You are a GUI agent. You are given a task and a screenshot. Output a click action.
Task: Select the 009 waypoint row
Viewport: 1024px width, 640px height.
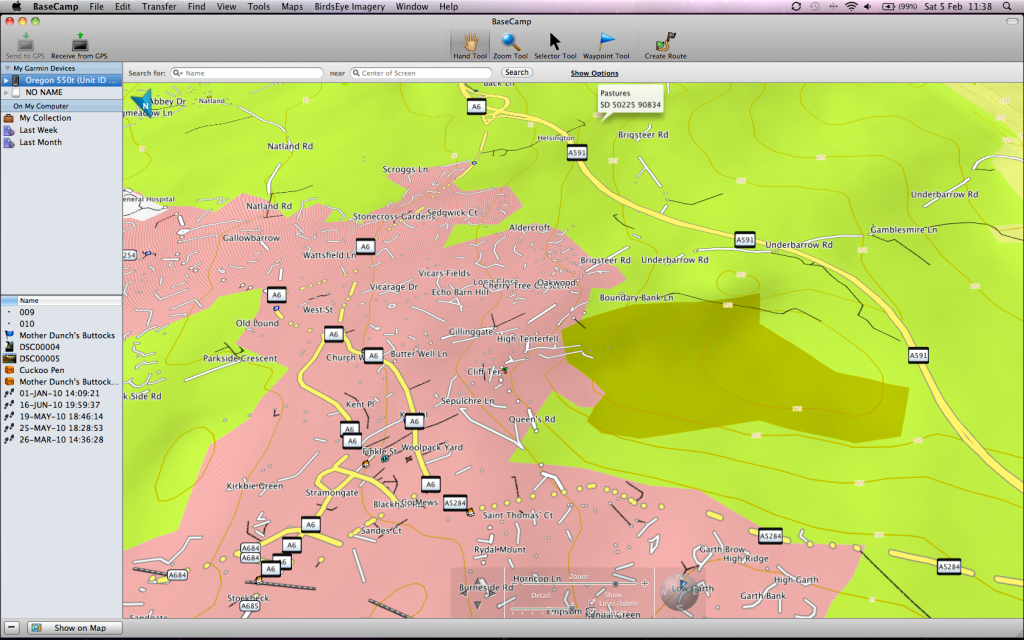point(61,312)
